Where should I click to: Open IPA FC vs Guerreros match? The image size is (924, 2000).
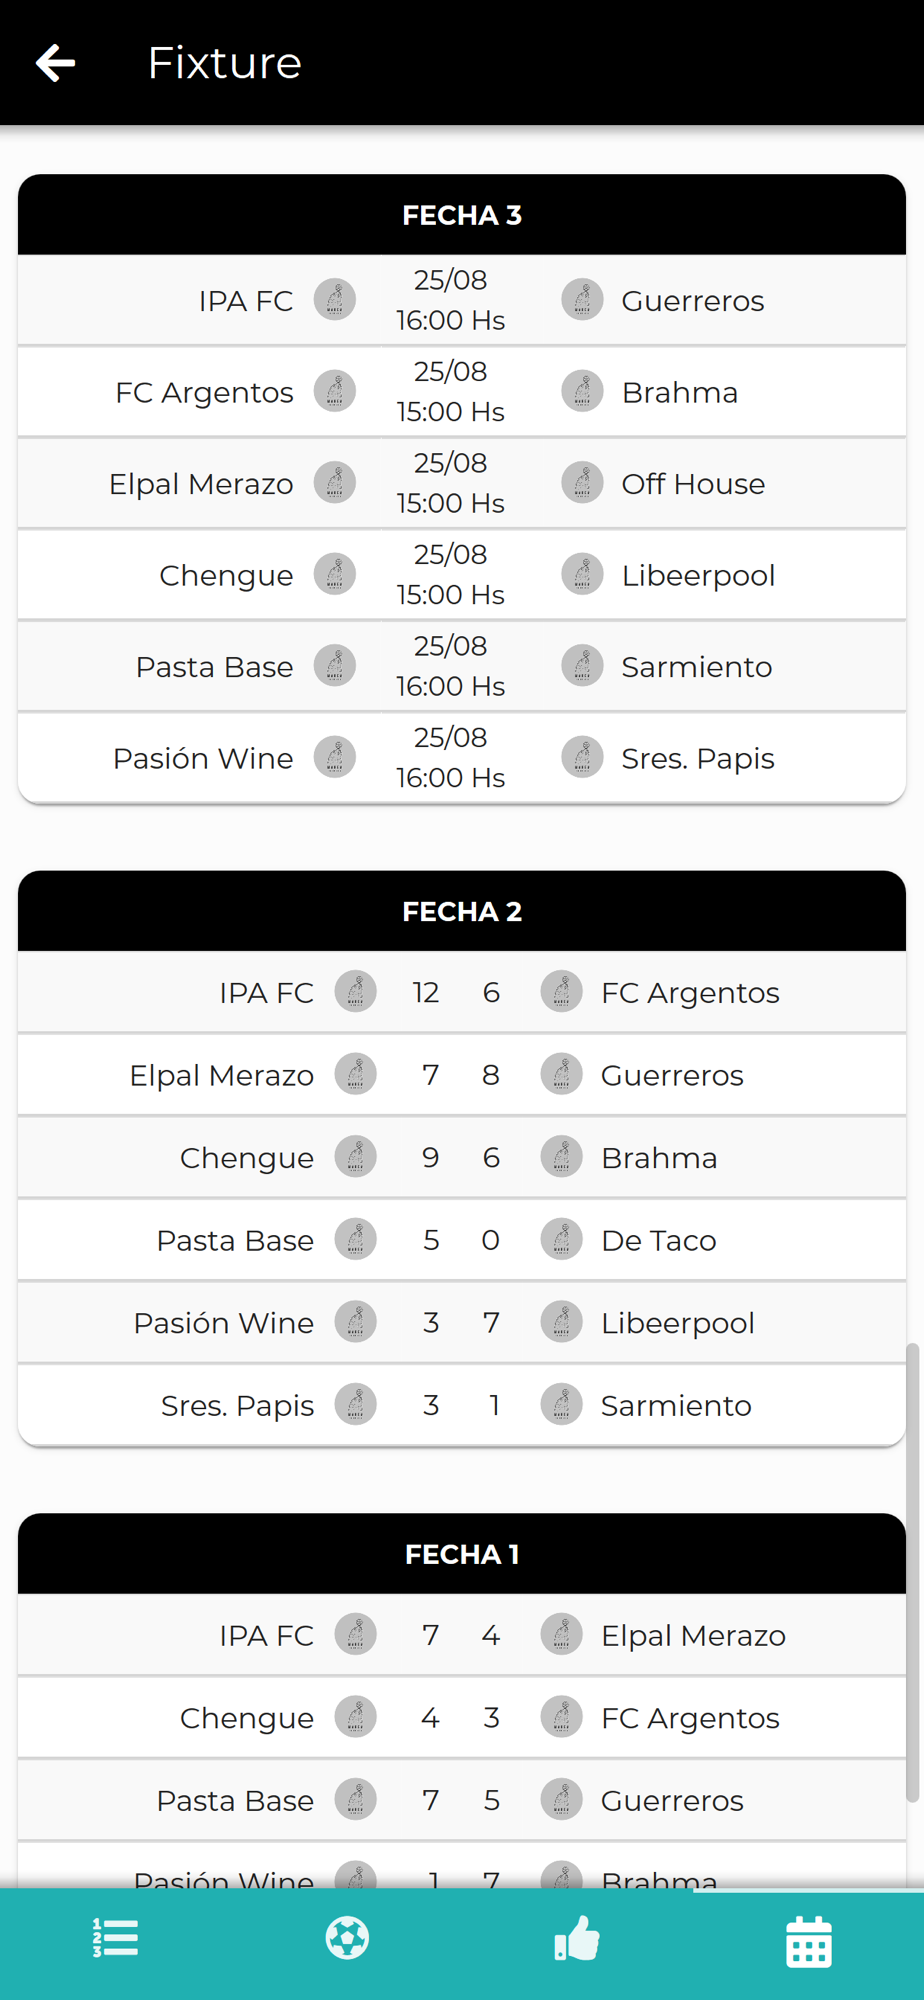pyautogui.click(x=462, y=301)
